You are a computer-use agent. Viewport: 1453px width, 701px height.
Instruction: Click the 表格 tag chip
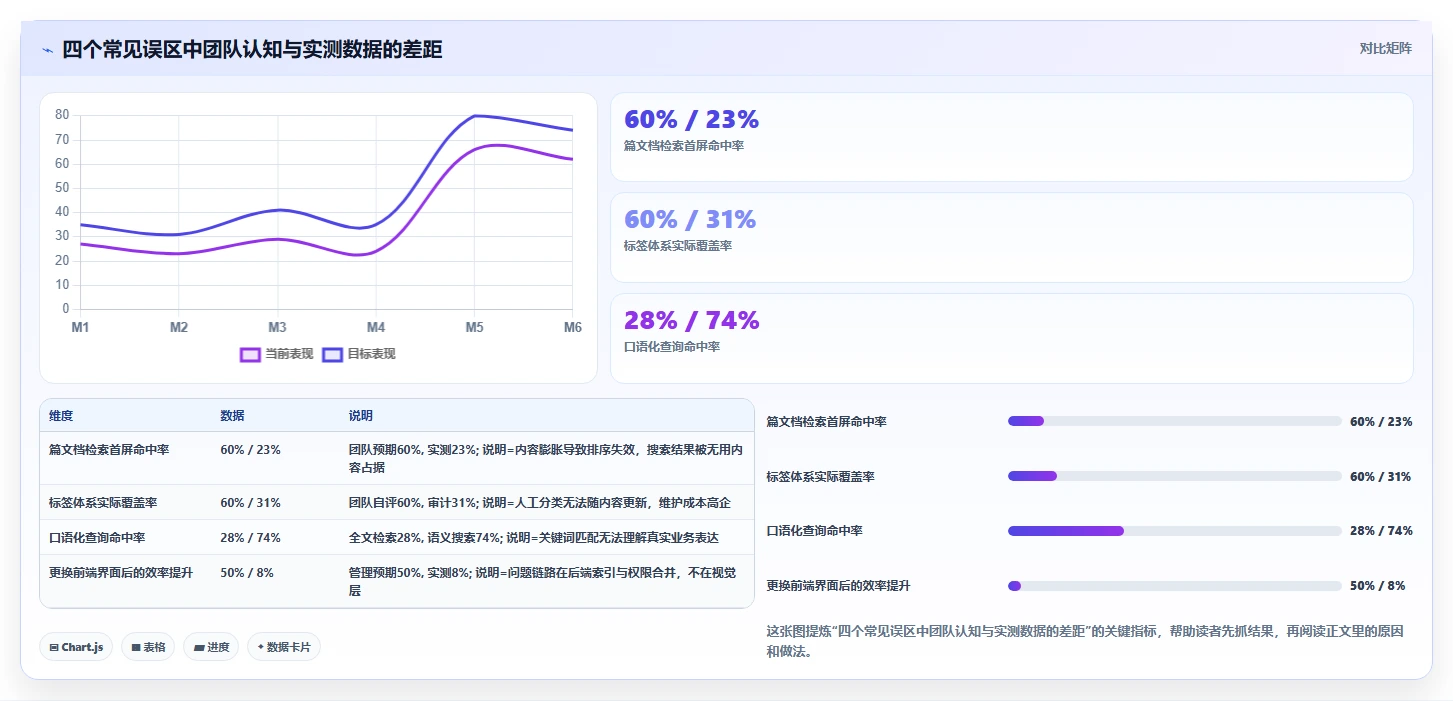[x=148, y=647]
